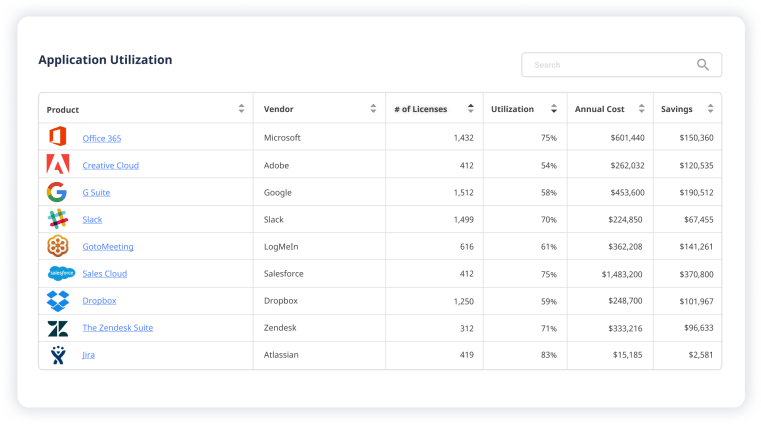761x424 pixels.
Task: Click the Jira logo icon
Action: 57,354
